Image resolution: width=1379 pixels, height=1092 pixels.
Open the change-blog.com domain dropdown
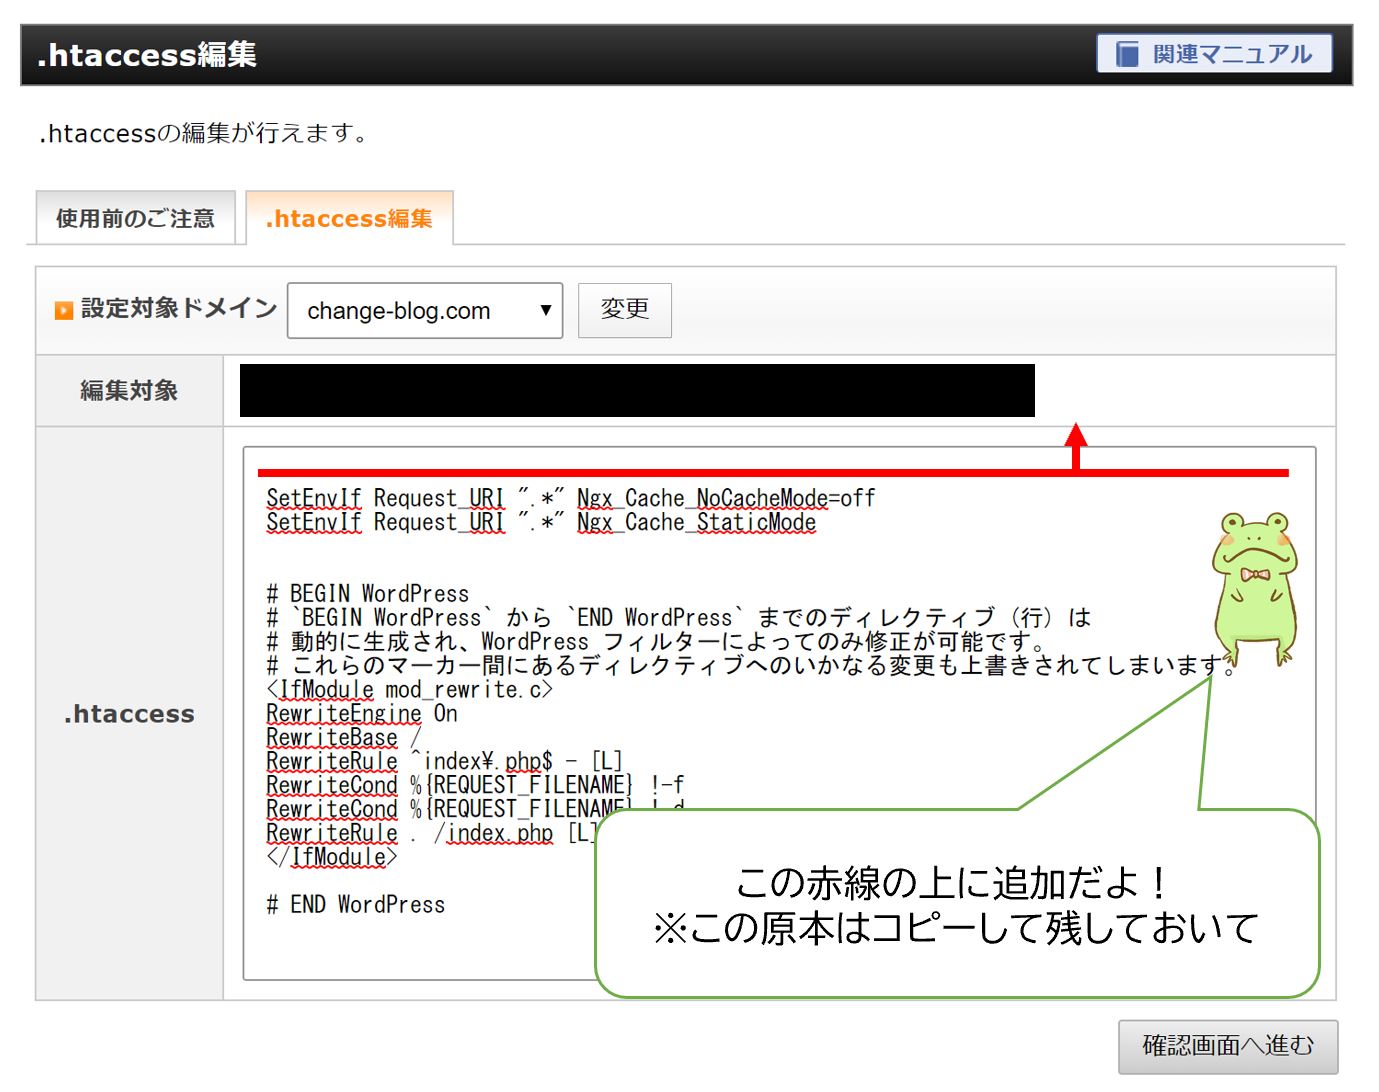point(424,311)
